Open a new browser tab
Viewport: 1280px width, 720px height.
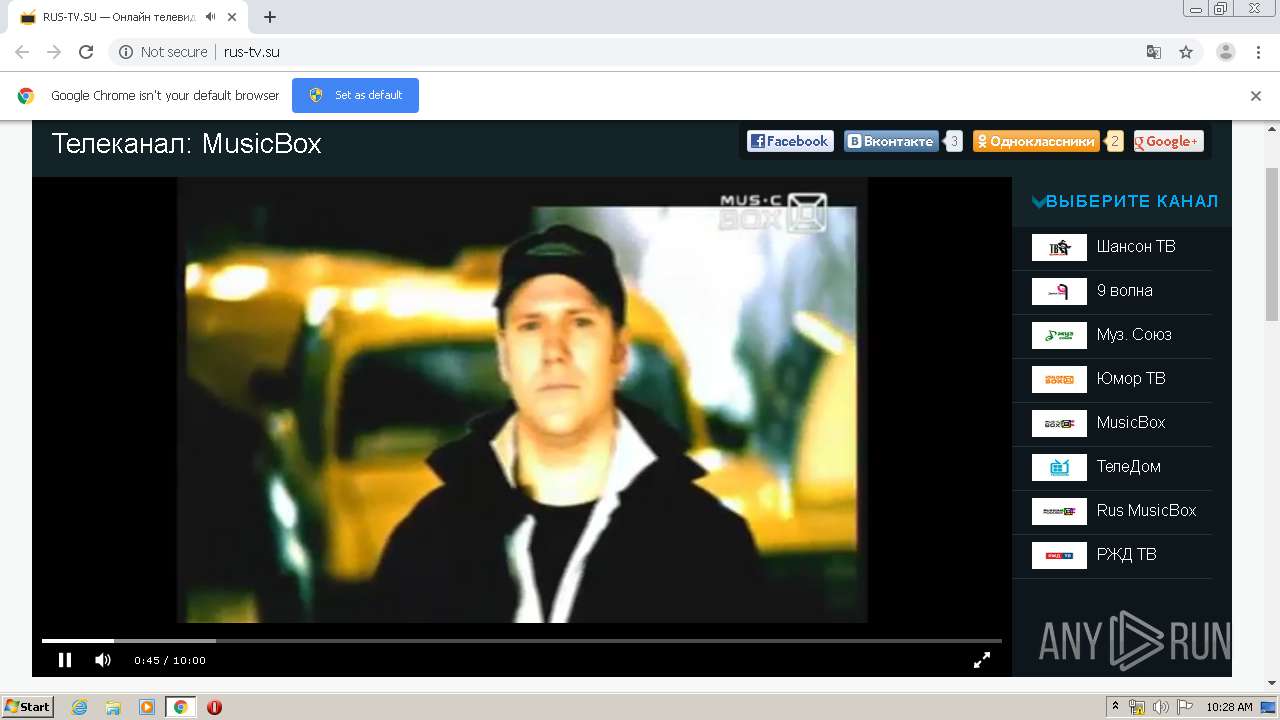click(270, 17)
